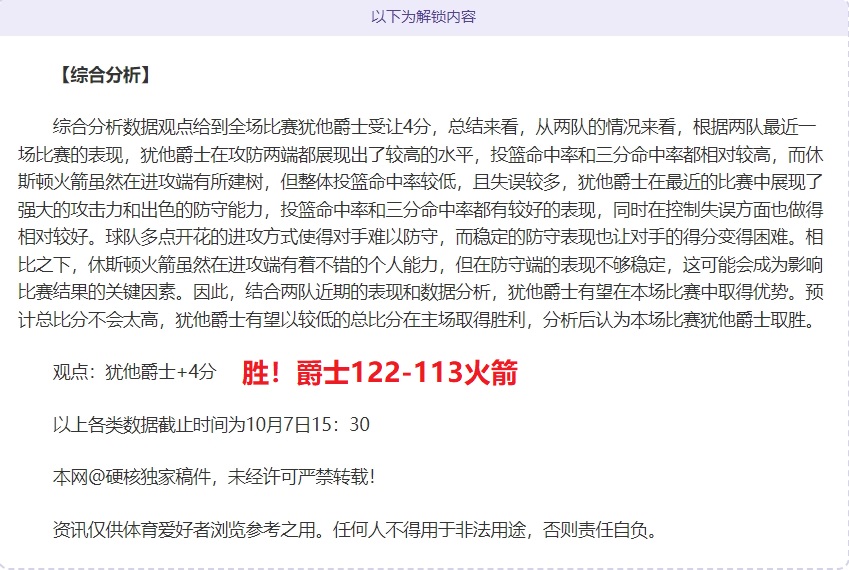The height and width of the screenshot is (570, 849).
Task: Click the "观点：犹他爵士+4分" prediction text
Action: [x=134, y=373]
